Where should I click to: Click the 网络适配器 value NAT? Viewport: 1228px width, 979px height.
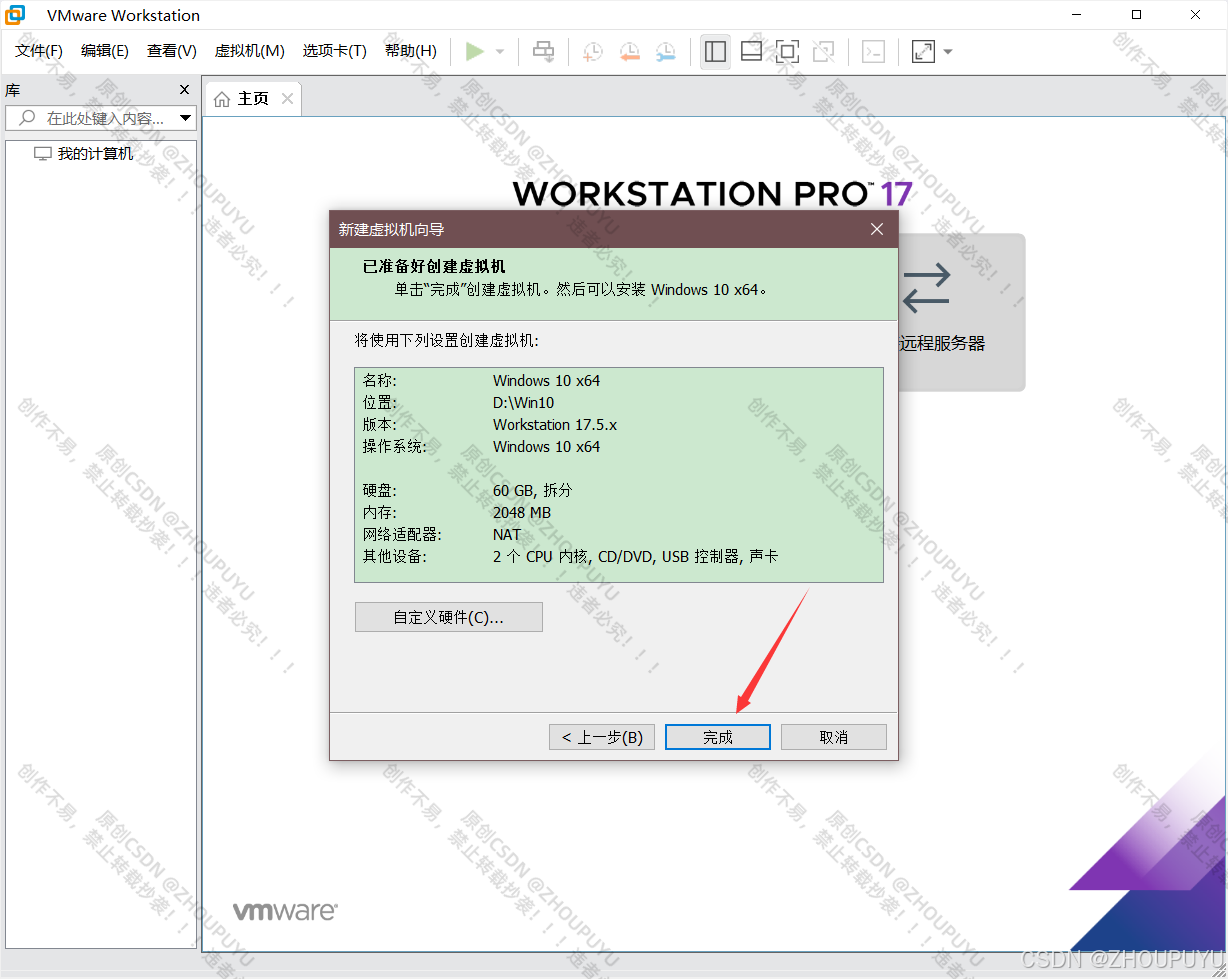pos(507,534)
